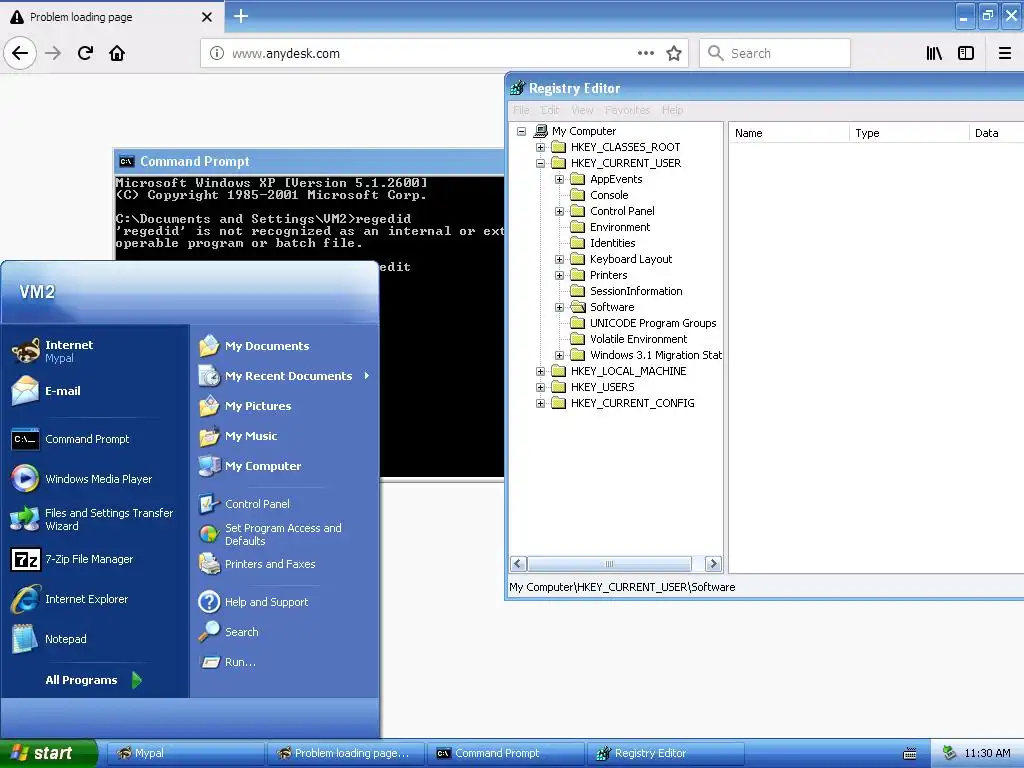Viewport: 1024px width, 768px height.
Task: Select the Environment registry key
Action: (620, 227)
